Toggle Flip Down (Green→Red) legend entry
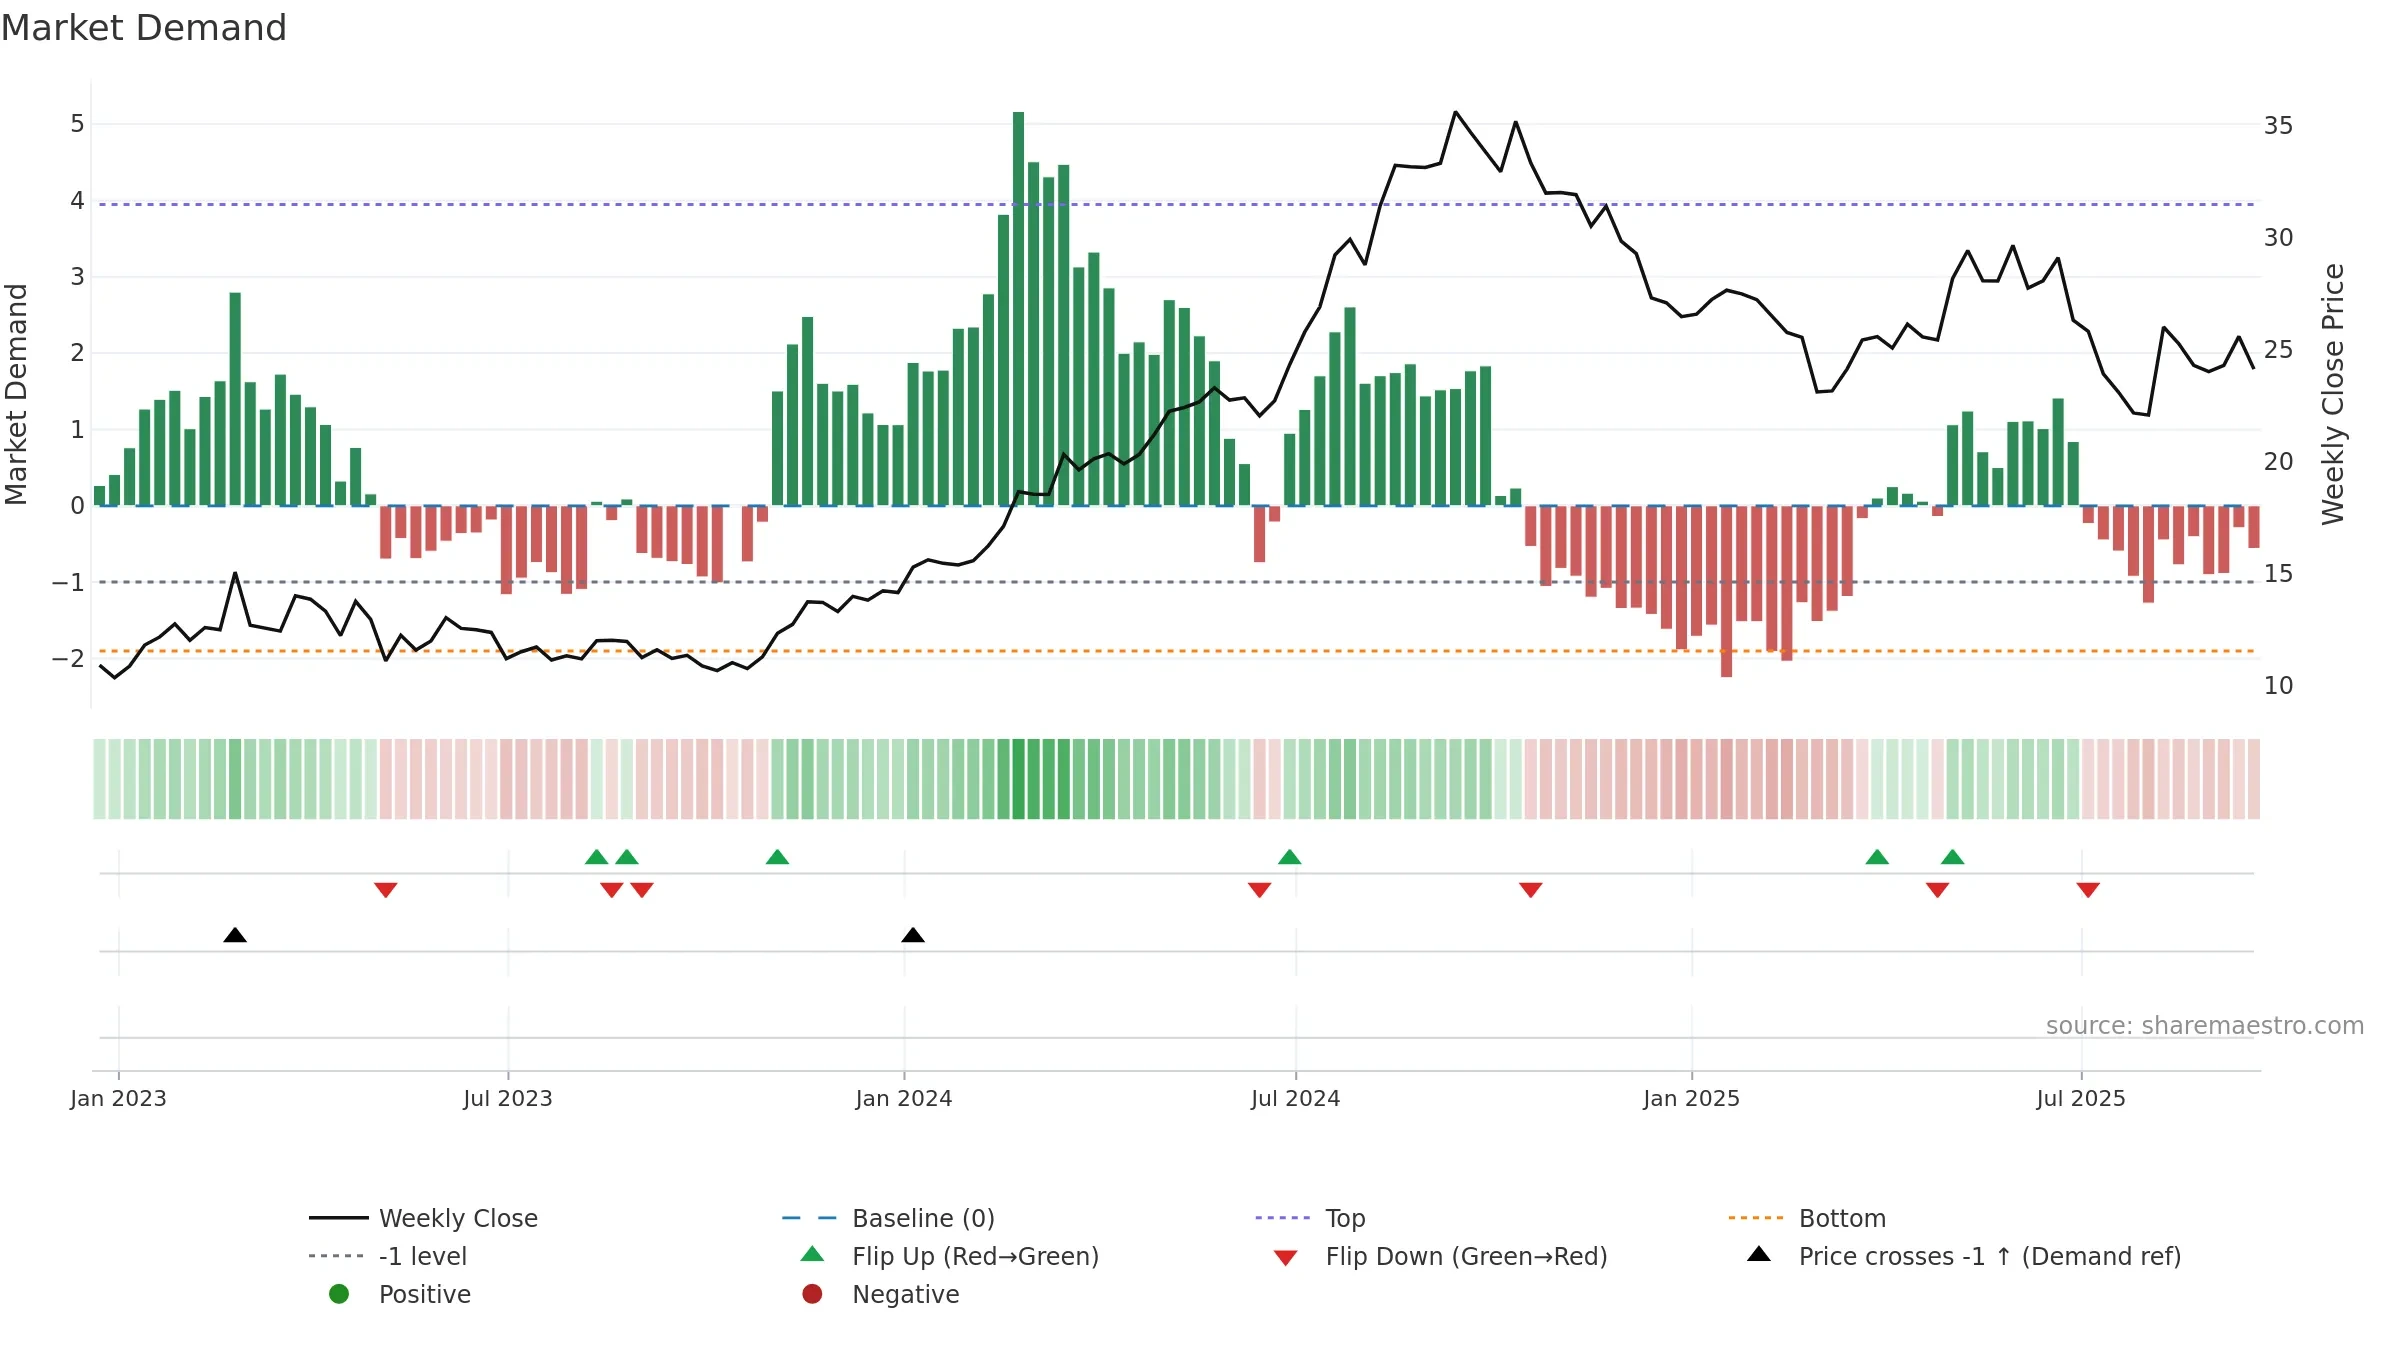 click(1440, 1256)
